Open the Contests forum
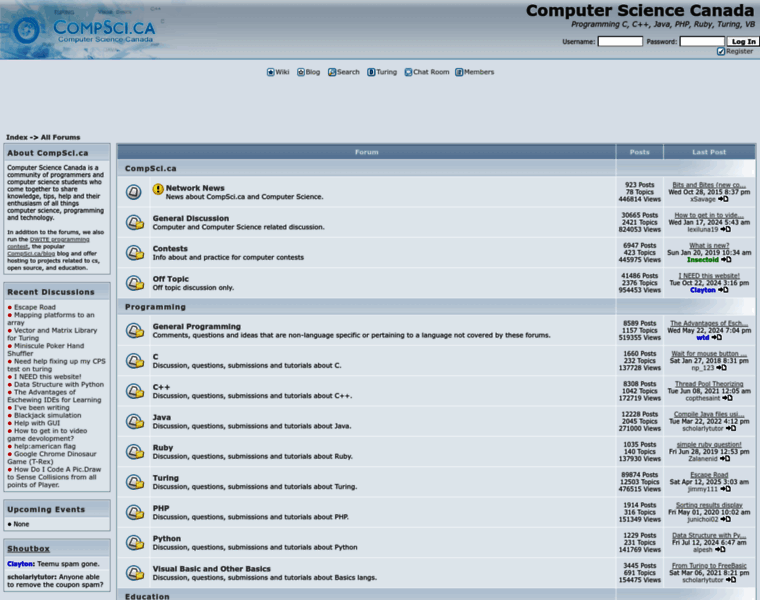The width and height of the screenshot is (760, 600). point(170,249)
